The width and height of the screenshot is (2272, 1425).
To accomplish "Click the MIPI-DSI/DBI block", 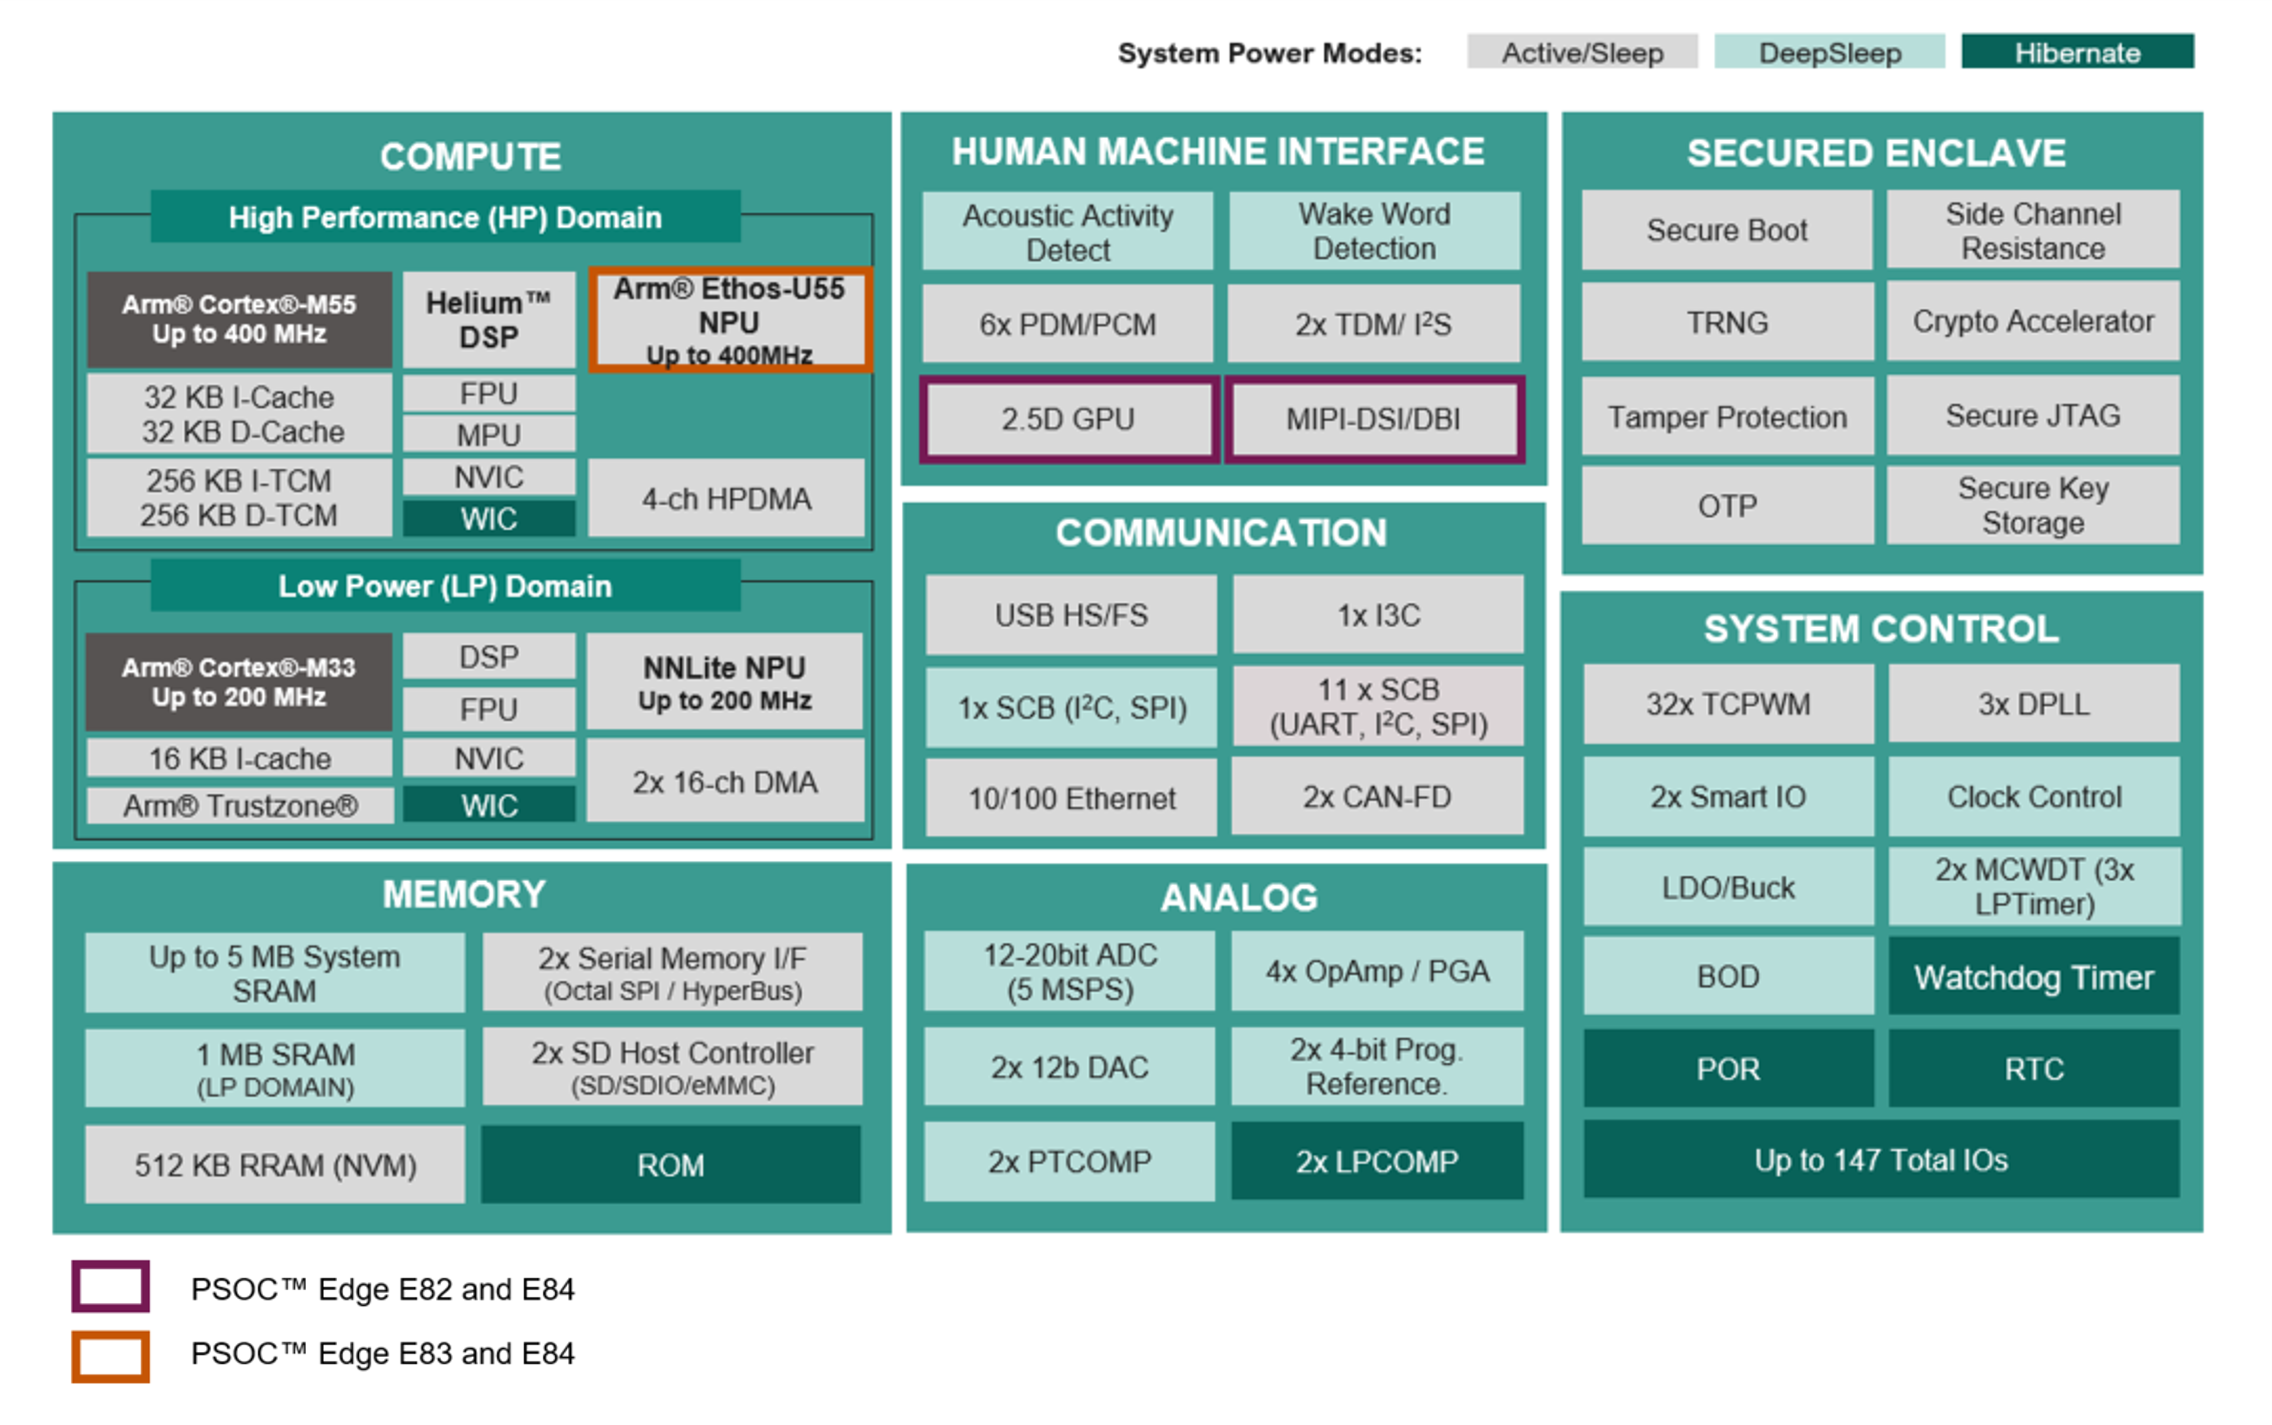I will (x=1373, y=419).
